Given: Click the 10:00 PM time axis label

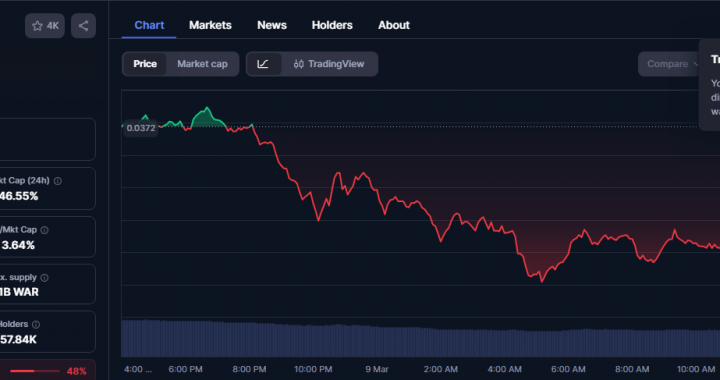Looking at the screenshot, I should [x=313, y=369].
